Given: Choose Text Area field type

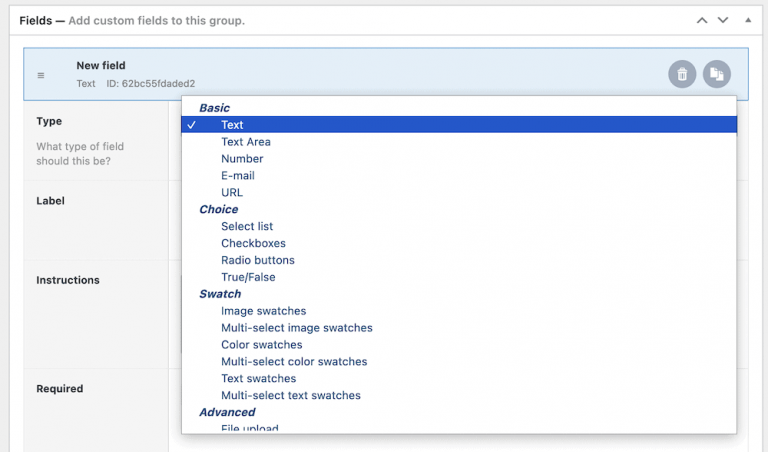Looking at the screenshot, I should coord(246,142).
